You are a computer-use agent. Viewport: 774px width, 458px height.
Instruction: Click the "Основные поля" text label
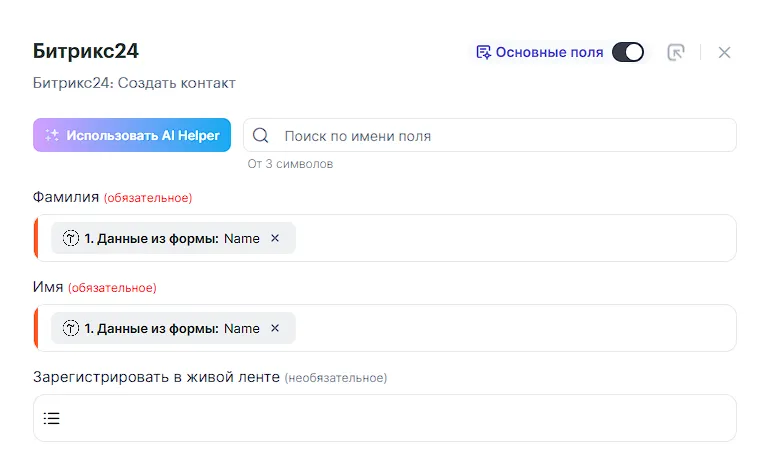(549, 52)
